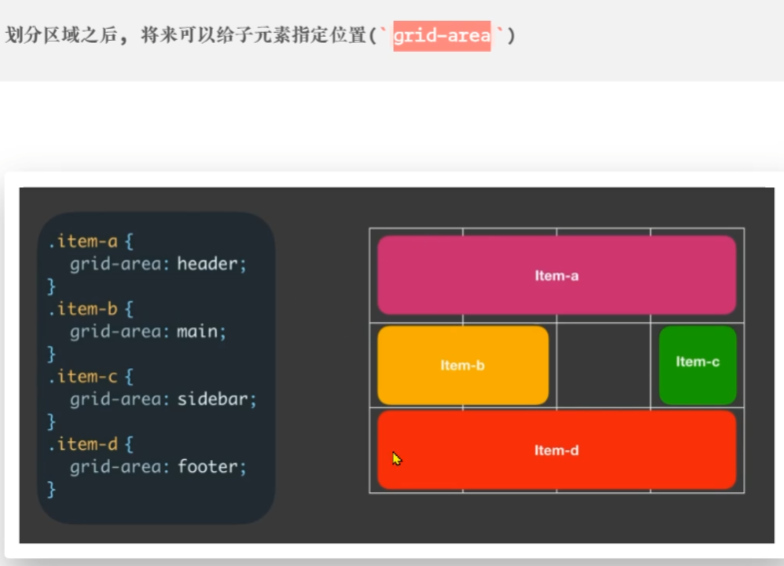The height and width of the screenshot is (566, 784).
Task: Click the sidebar value in the code
Action: tap(216, 399)
